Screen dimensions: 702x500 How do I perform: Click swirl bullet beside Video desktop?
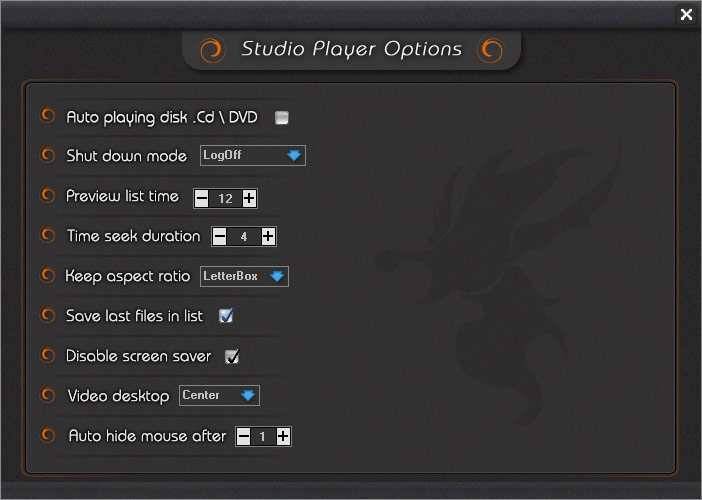(x=47, y=395)
